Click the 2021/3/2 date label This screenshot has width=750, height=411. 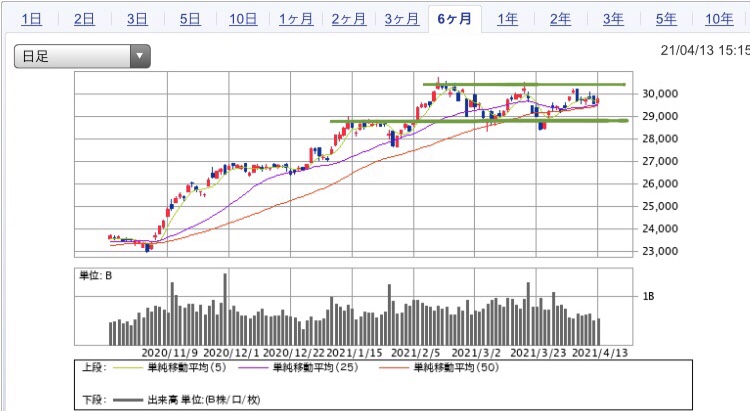[x=476, y=353]
